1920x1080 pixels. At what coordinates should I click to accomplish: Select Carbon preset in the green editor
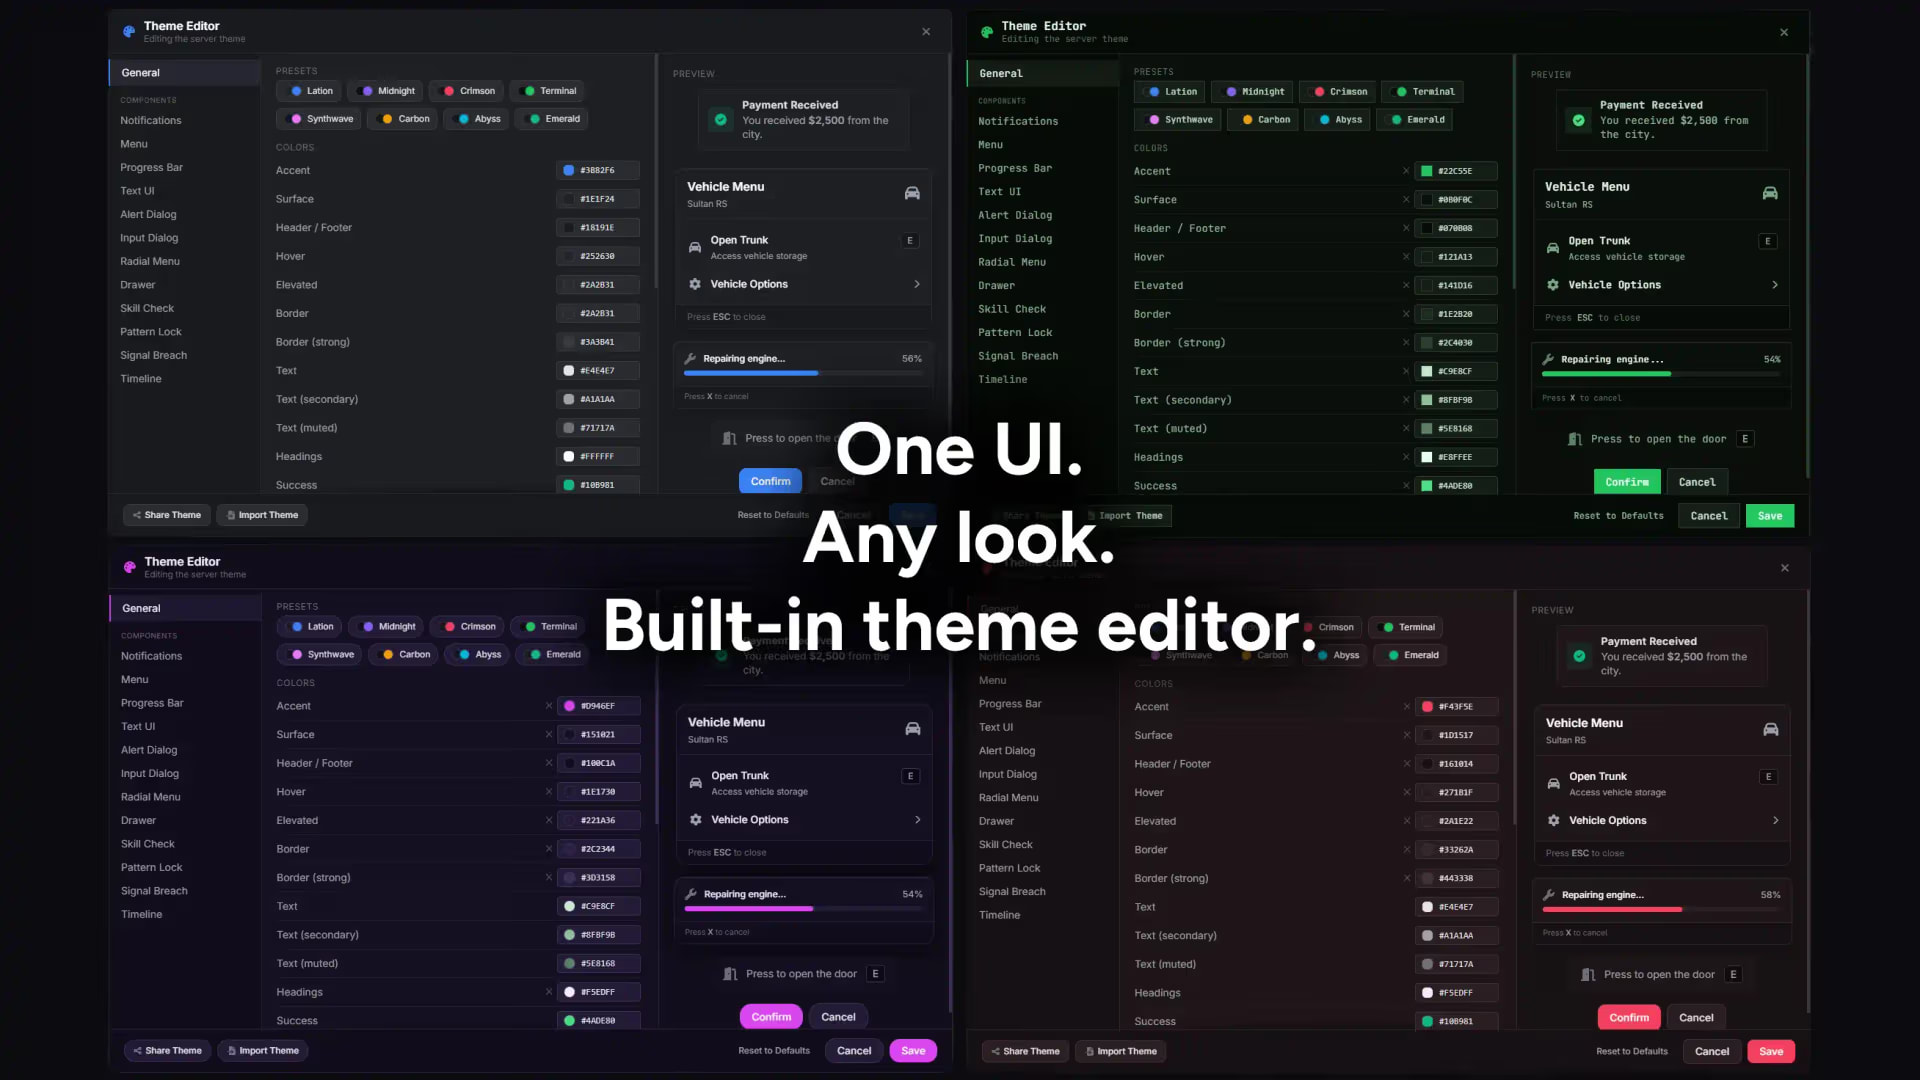[1264, 119]
